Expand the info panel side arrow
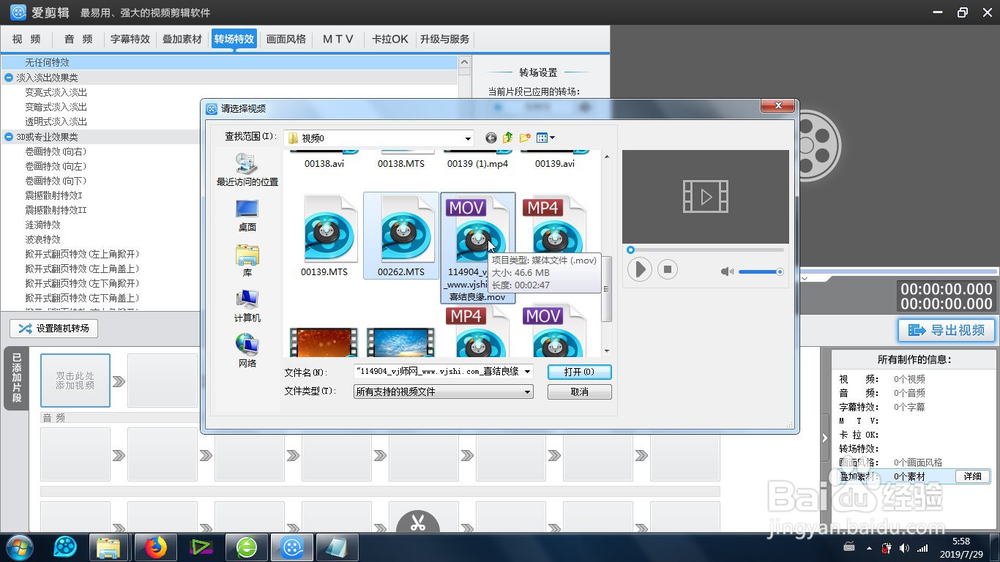The image size is (1000, 562). pos(824,438)
